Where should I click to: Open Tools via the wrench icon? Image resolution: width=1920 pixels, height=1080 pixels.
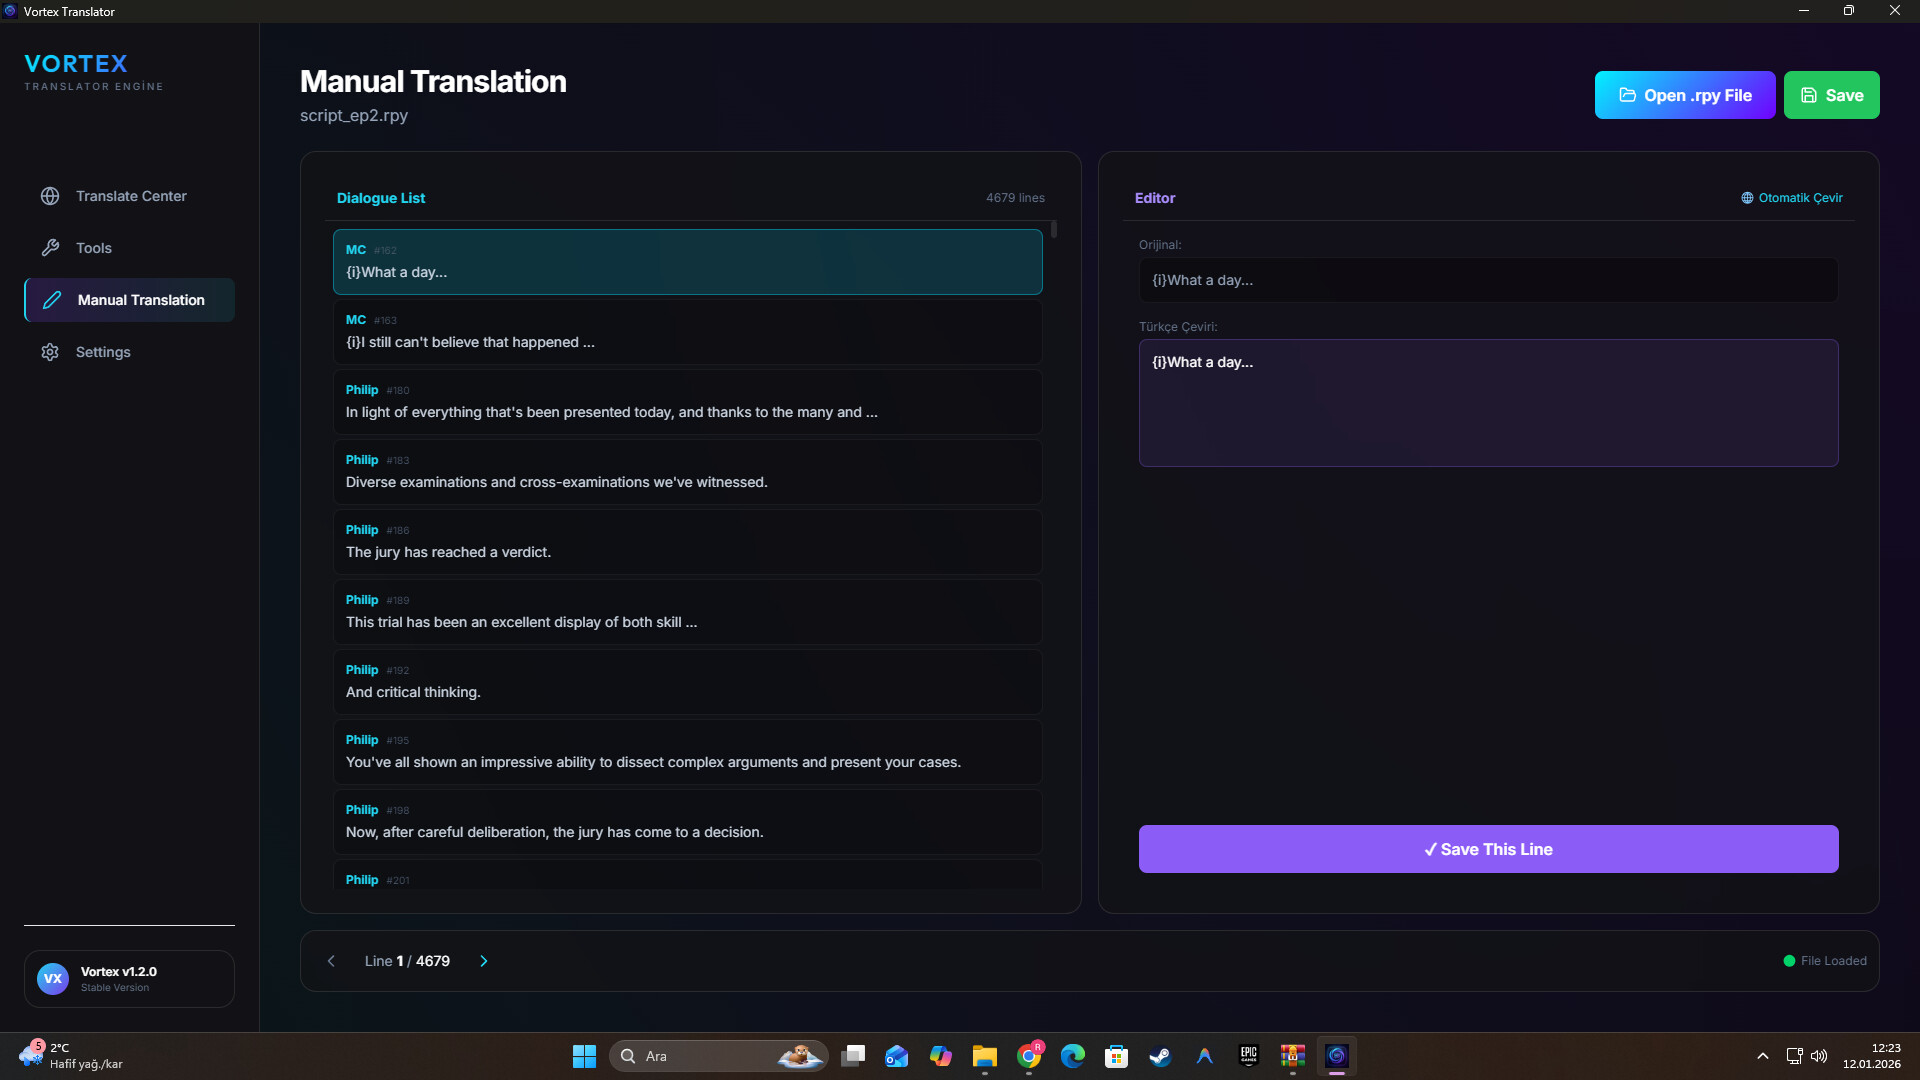click(x=50, y=248)
